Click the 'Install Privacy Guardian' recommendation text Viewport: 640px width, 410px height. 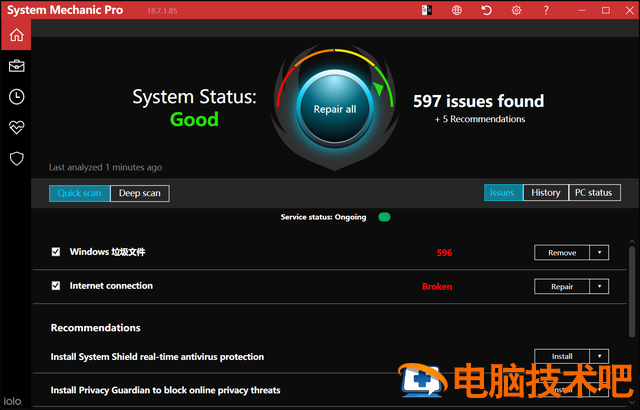coord(165,390)
